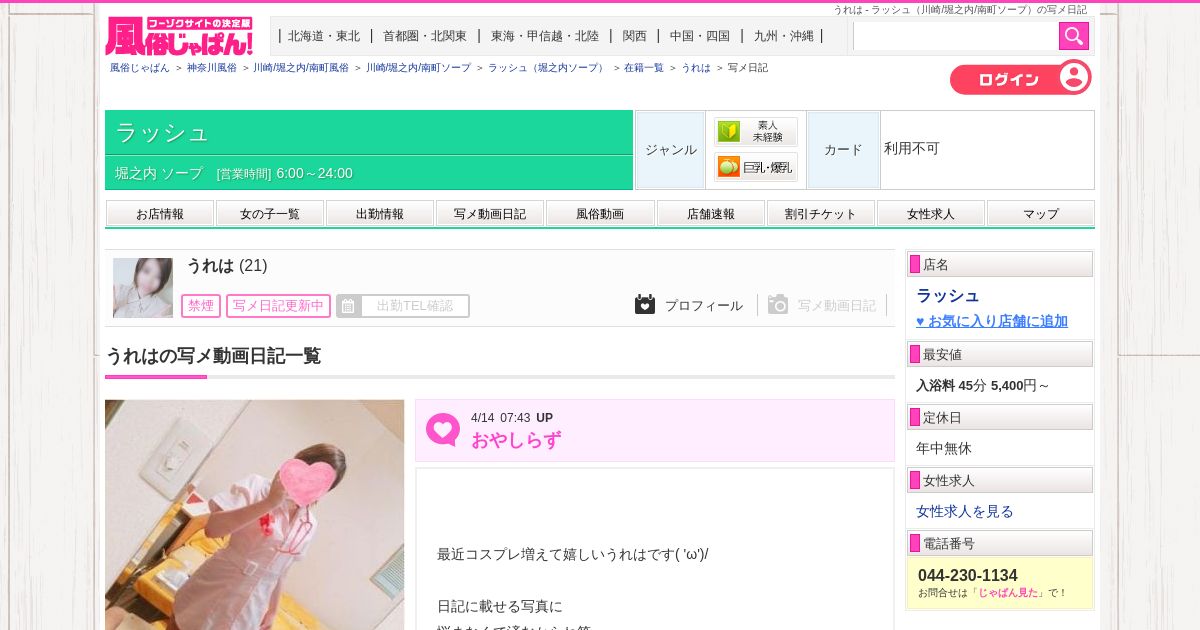The width and height of the screenshot is (1200, 630).
Task: Open the 女の子一覧 tab
Action: coord(270,214)
